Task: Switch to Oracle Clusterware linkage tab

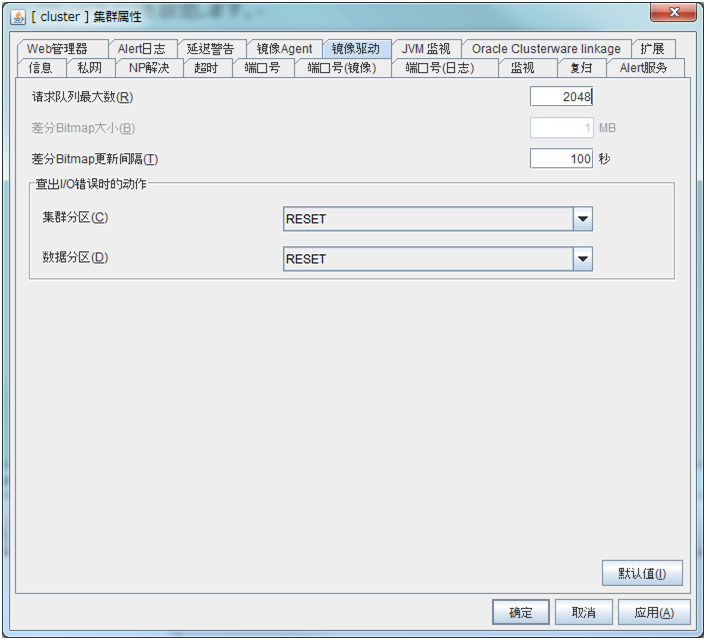Action: [546, 49]
